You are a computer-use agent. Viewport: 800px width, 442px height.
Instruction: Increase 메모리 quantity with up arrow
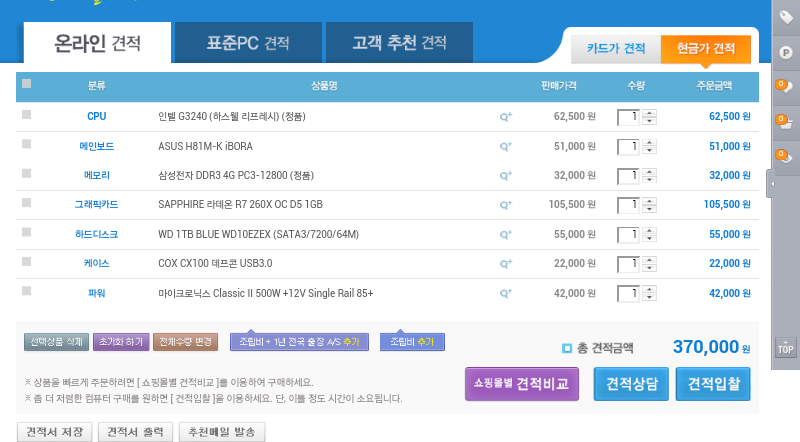(649, 173)
